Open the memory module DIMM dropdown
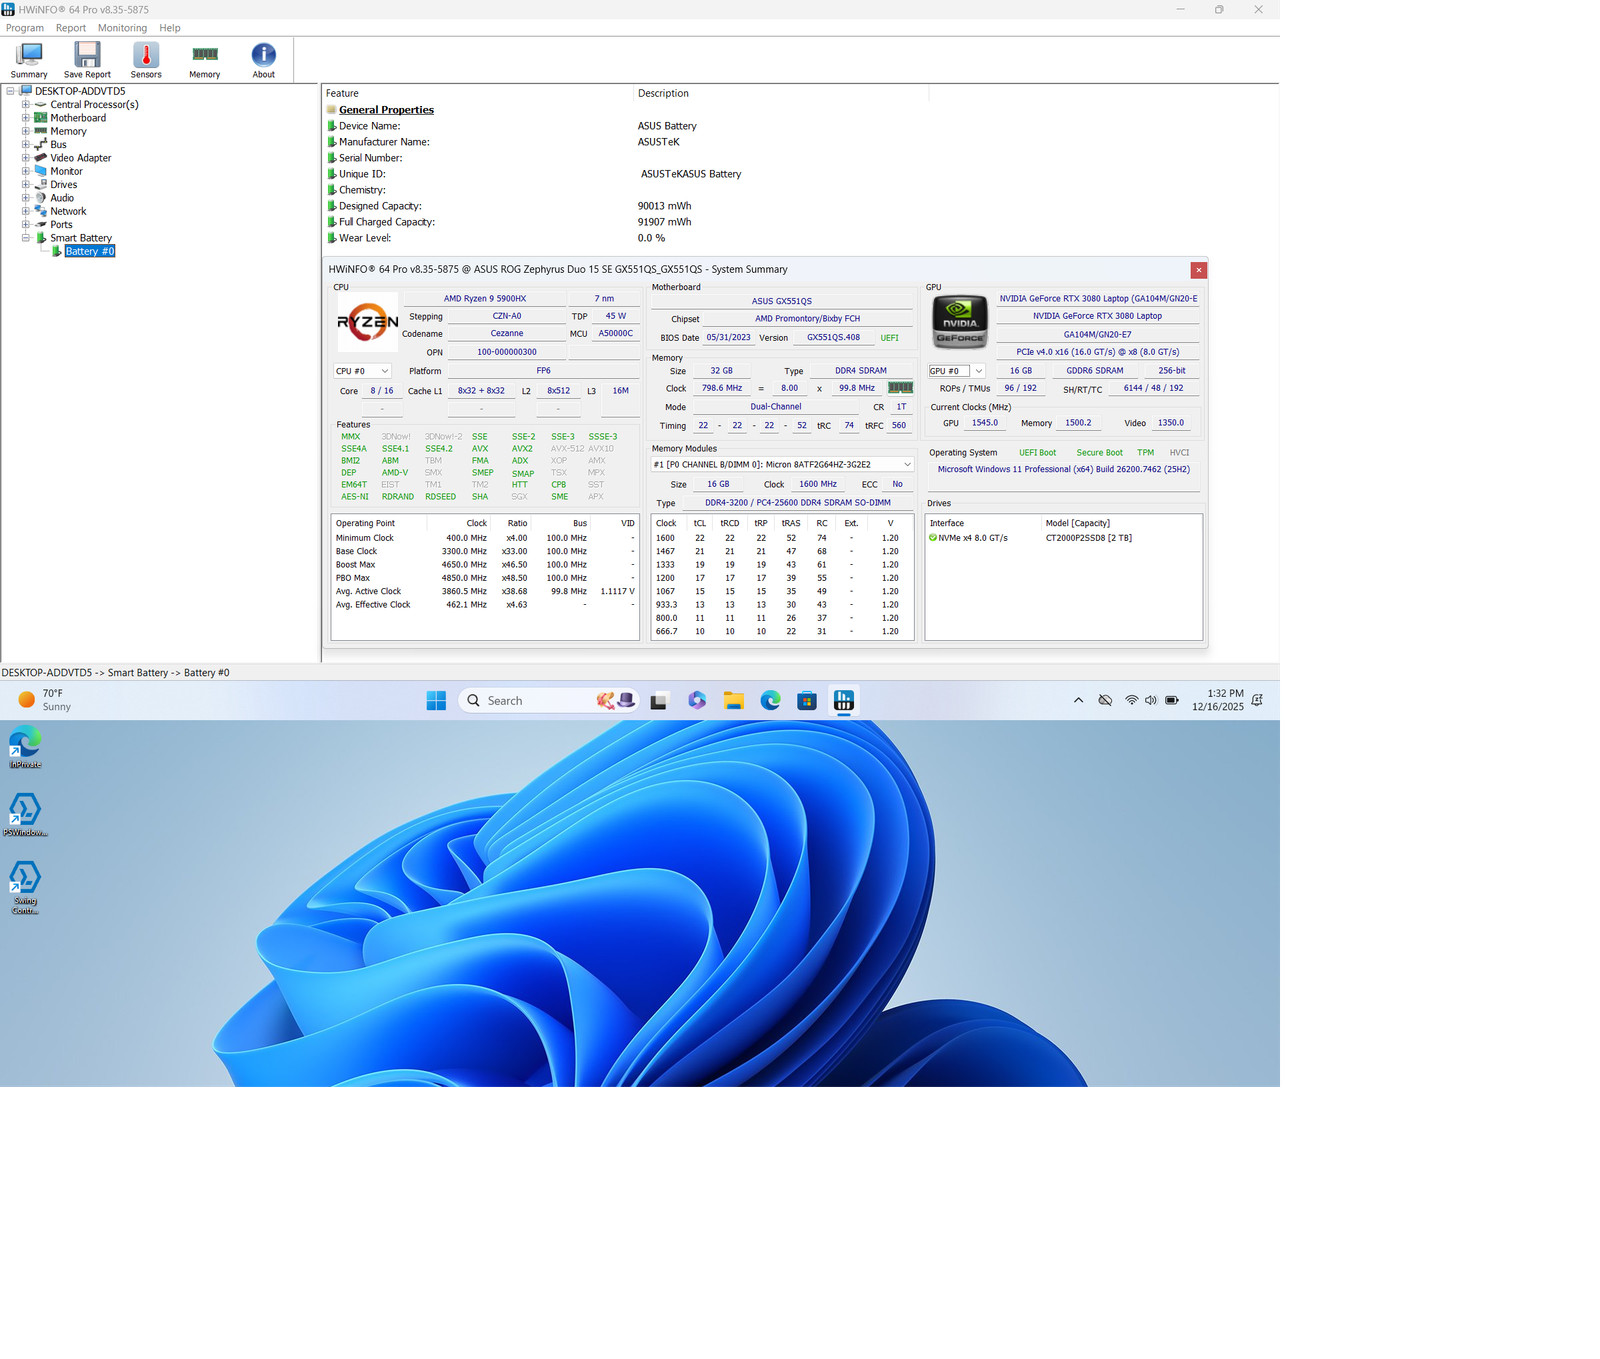This screenshot has width=1600, height=1359. [782, 464]
